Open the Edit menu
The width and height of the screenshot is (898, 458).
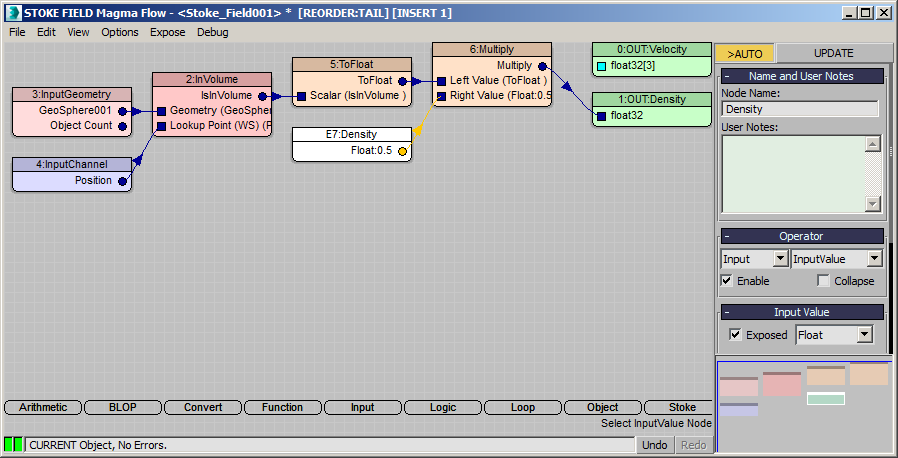[x=46, y=32]
